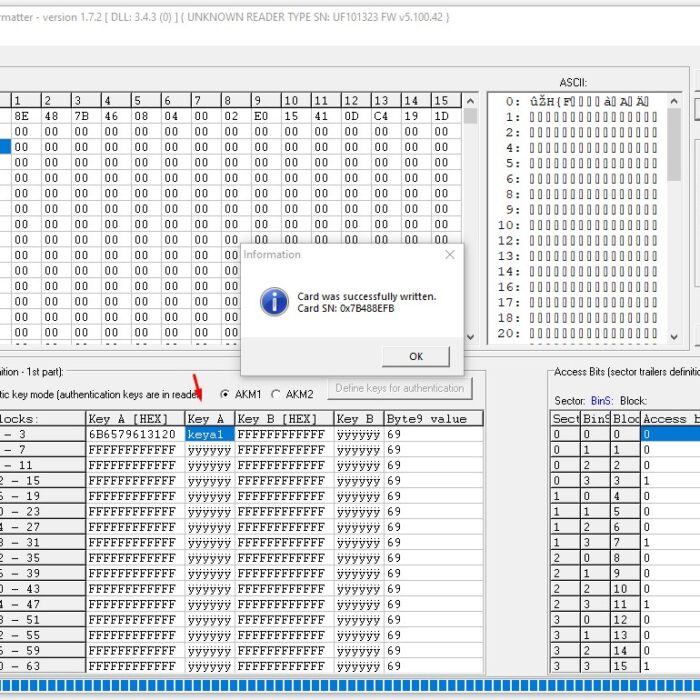Click the ASCII panel scrollbar thumb
Image resolution: width=700 pixels, height=700 pixels.
[674, 144]
